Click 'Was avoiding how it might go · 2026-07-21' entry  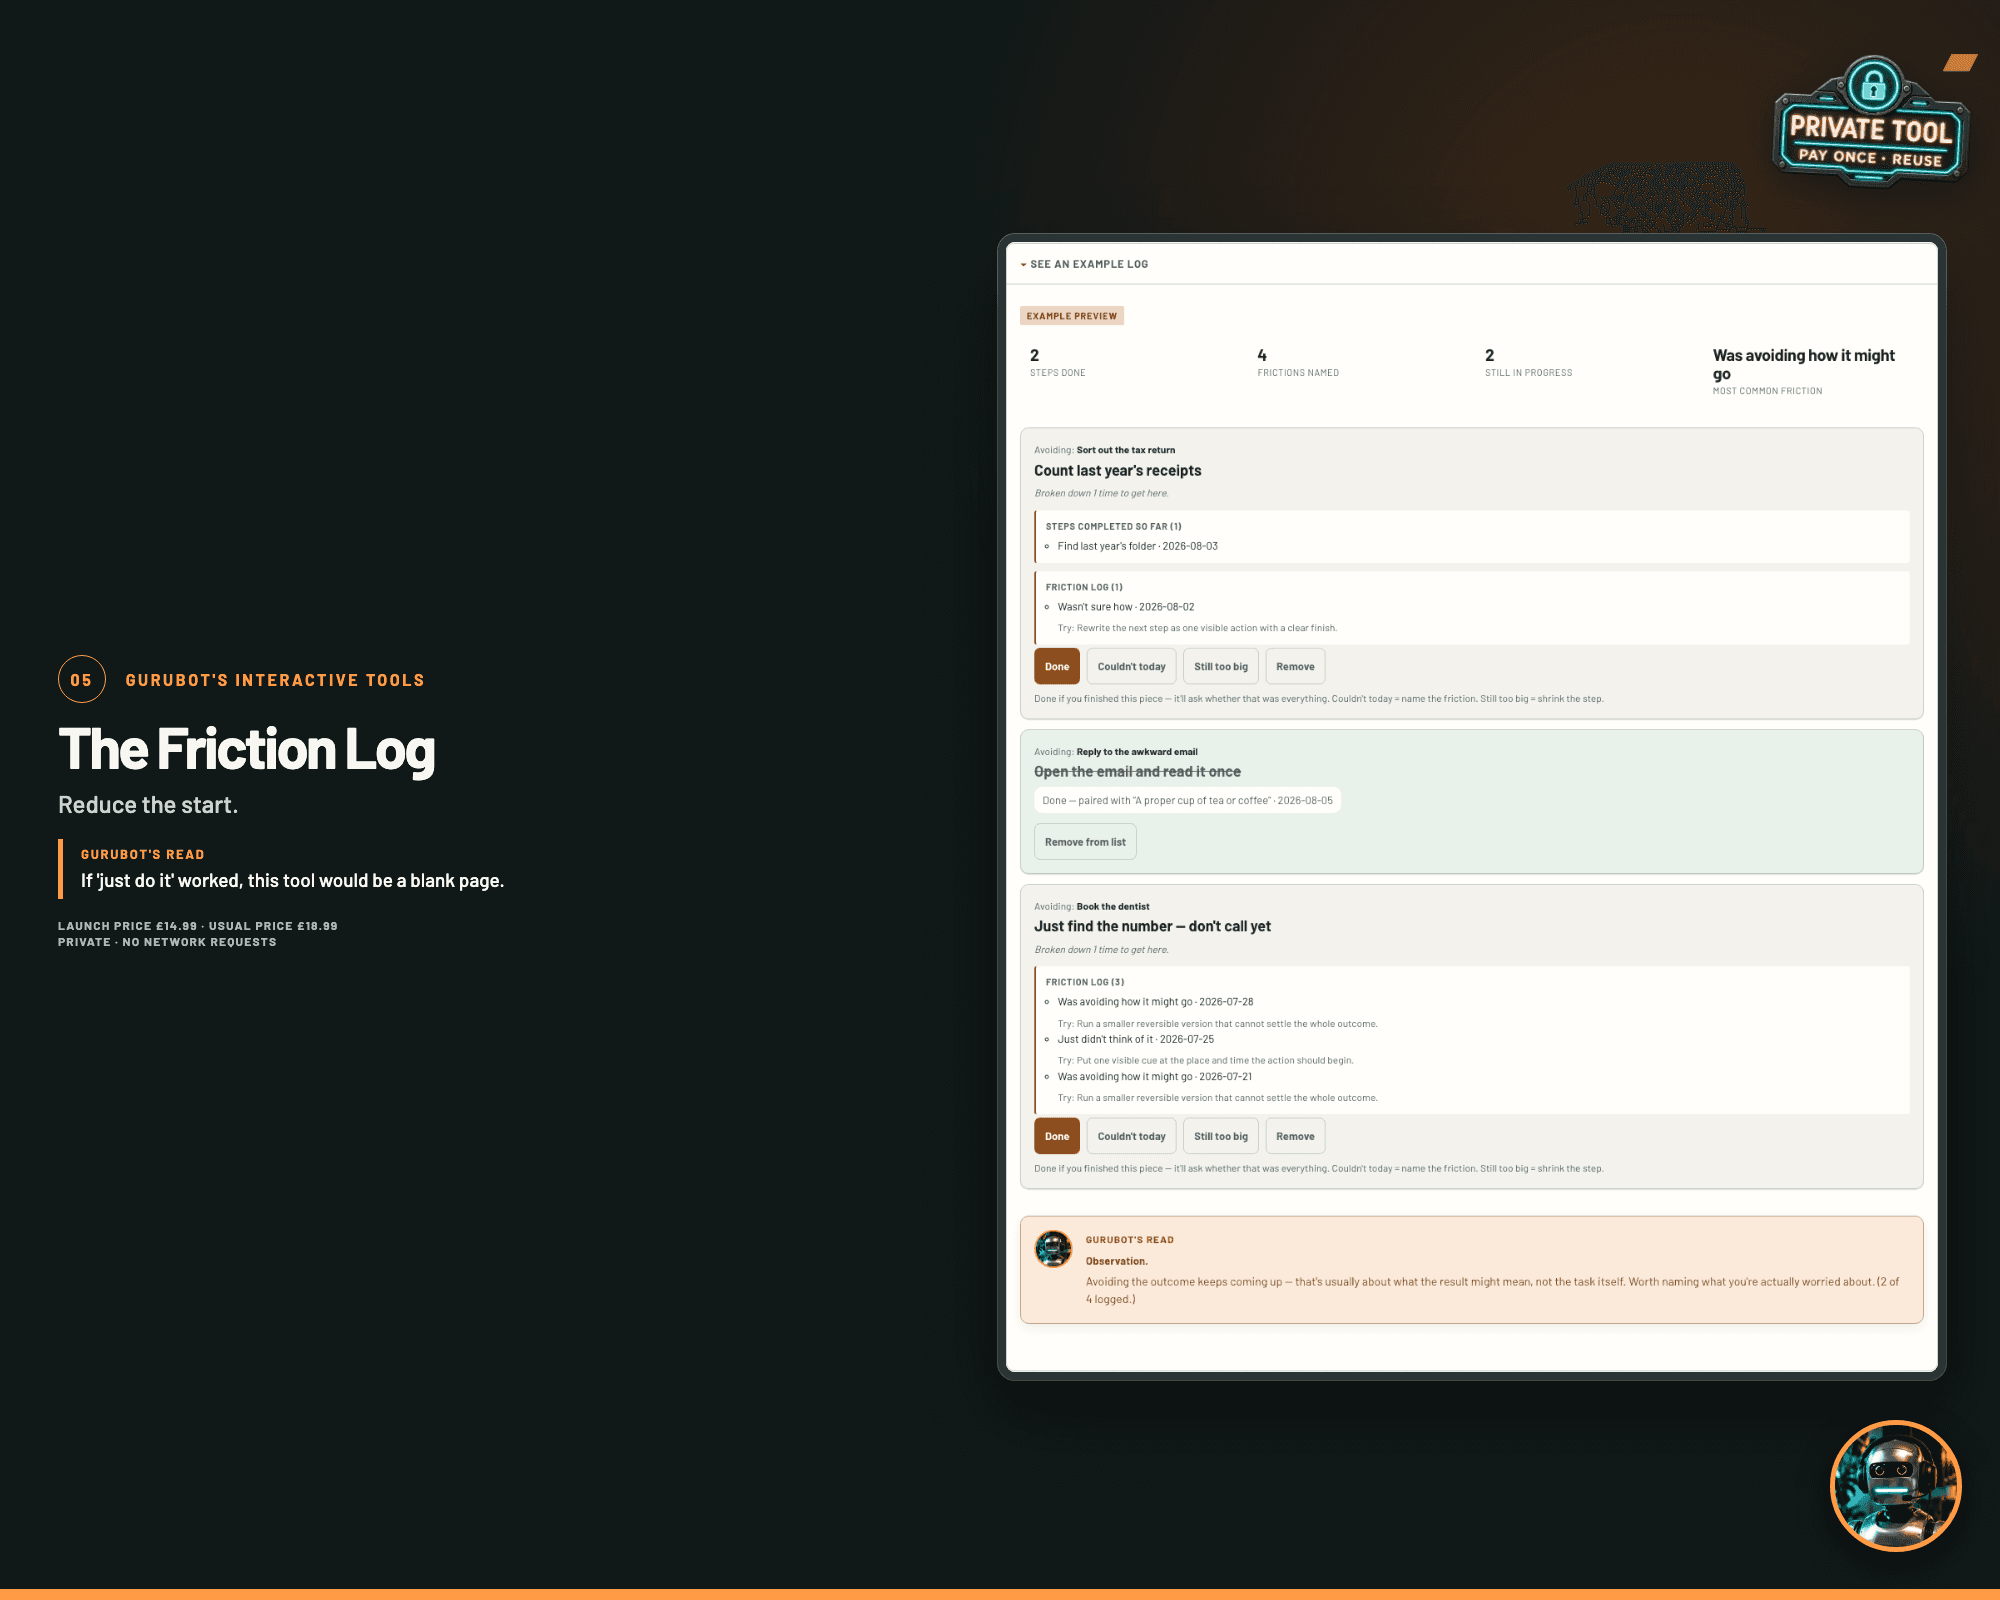tap(1155, 1077)
